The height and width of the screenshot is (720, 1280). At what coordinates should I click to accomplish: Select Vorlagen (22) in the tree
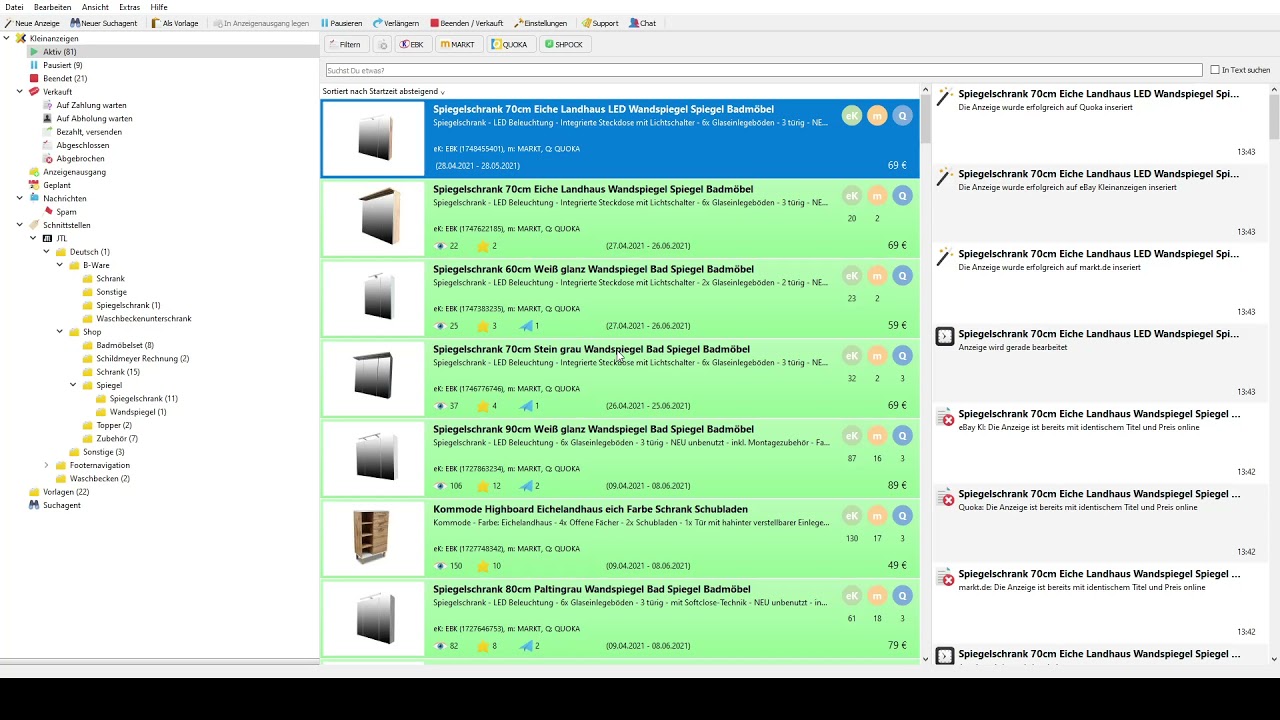tap(66, 492)
